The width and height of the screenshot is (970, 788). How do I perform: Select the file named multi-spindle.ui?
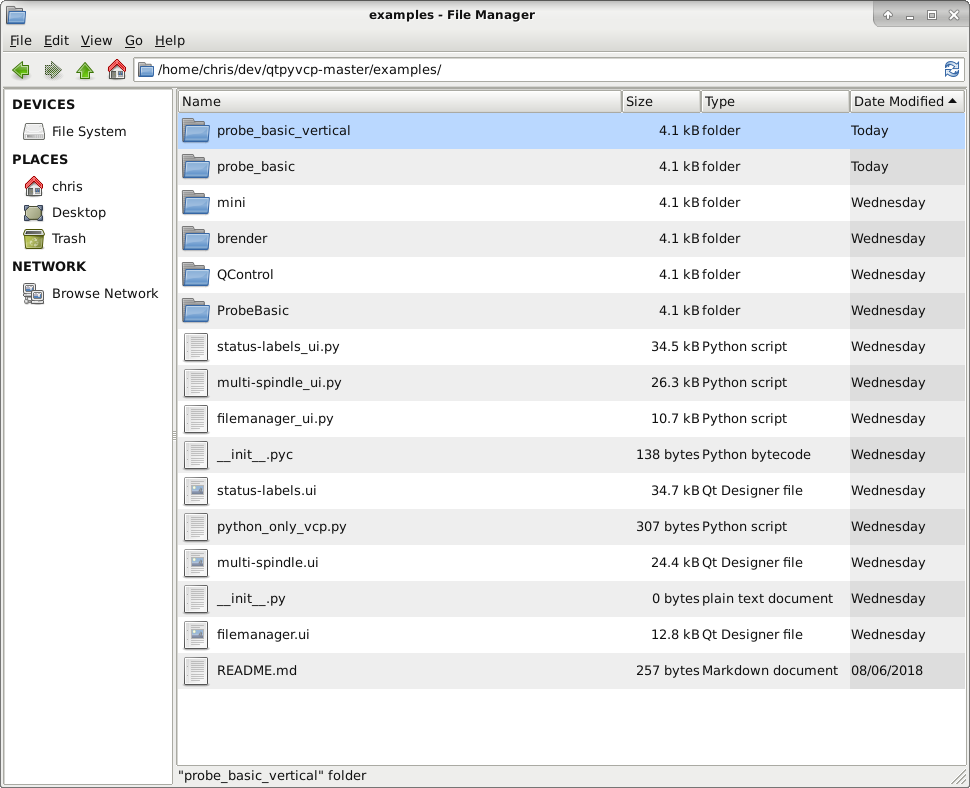coord(268,562)
